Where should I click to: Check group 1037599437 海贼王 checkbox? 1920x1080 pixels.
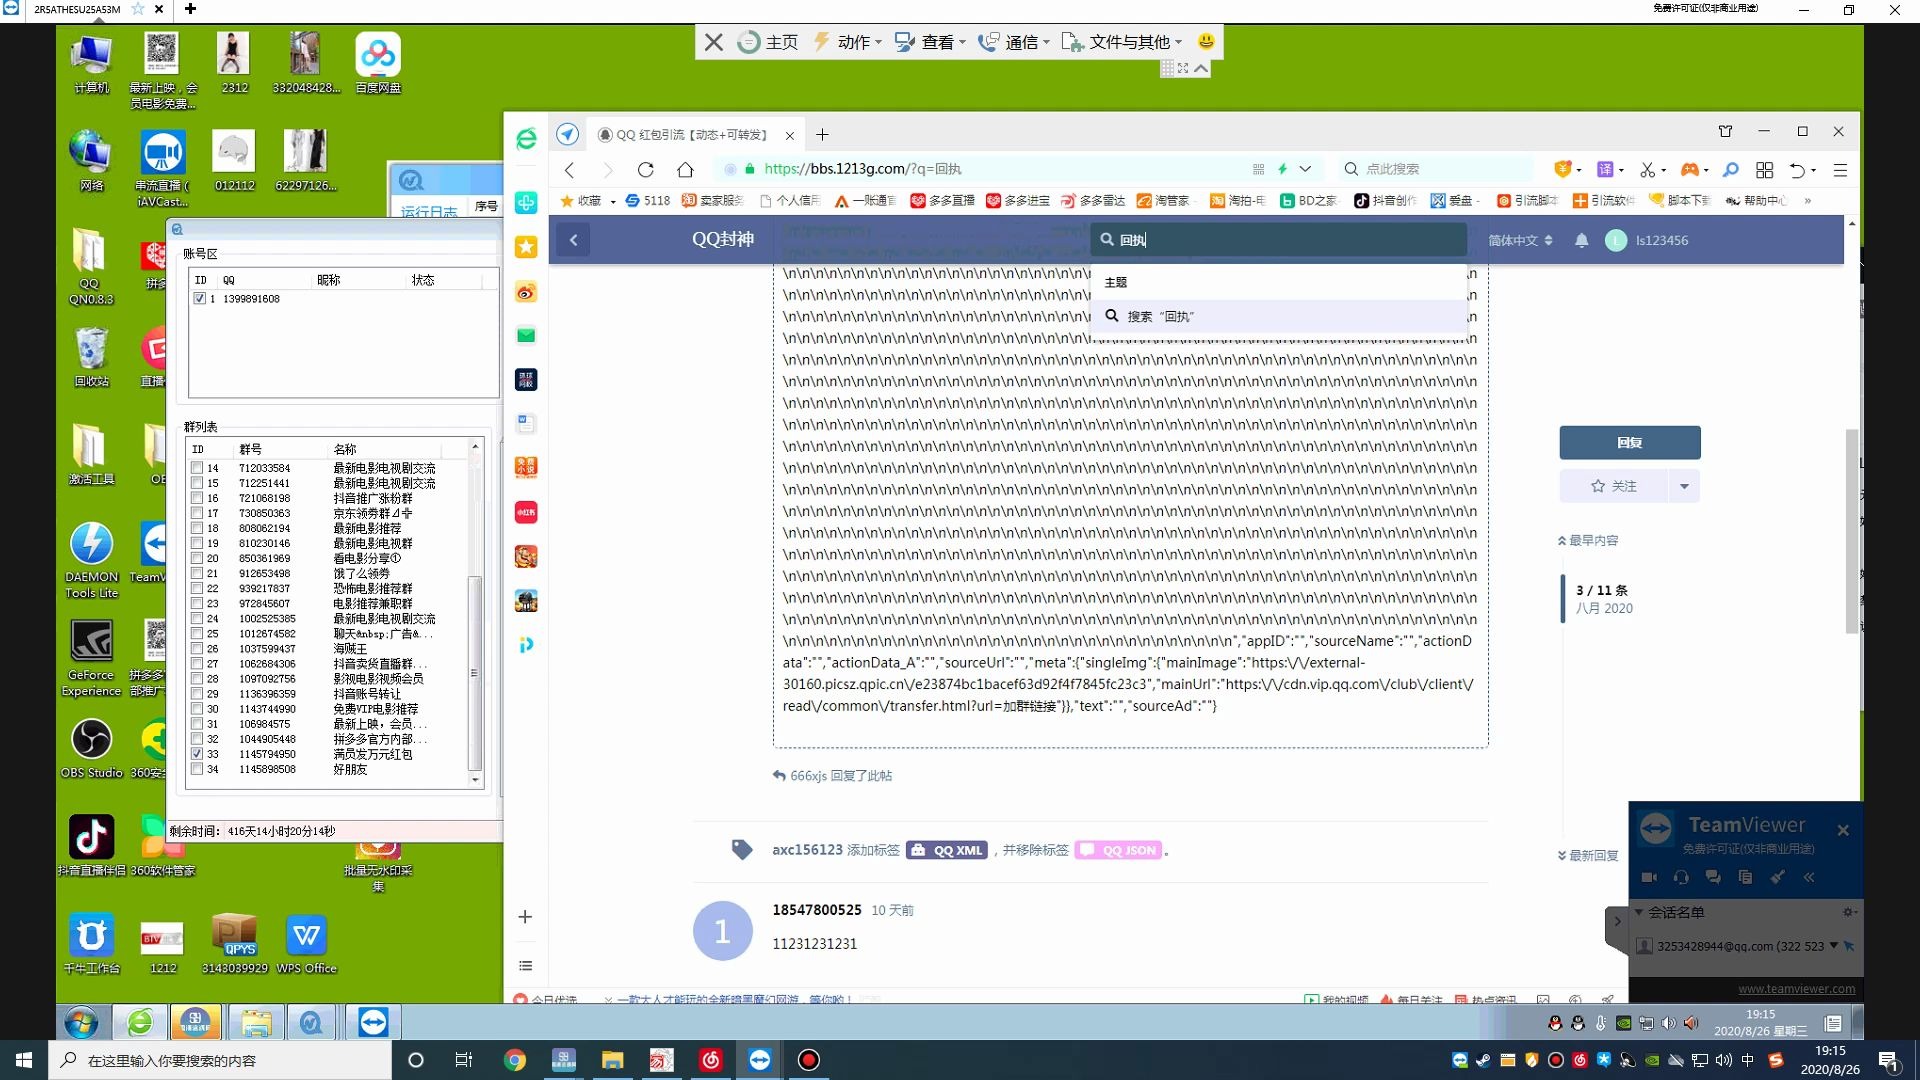click(197, 648)
